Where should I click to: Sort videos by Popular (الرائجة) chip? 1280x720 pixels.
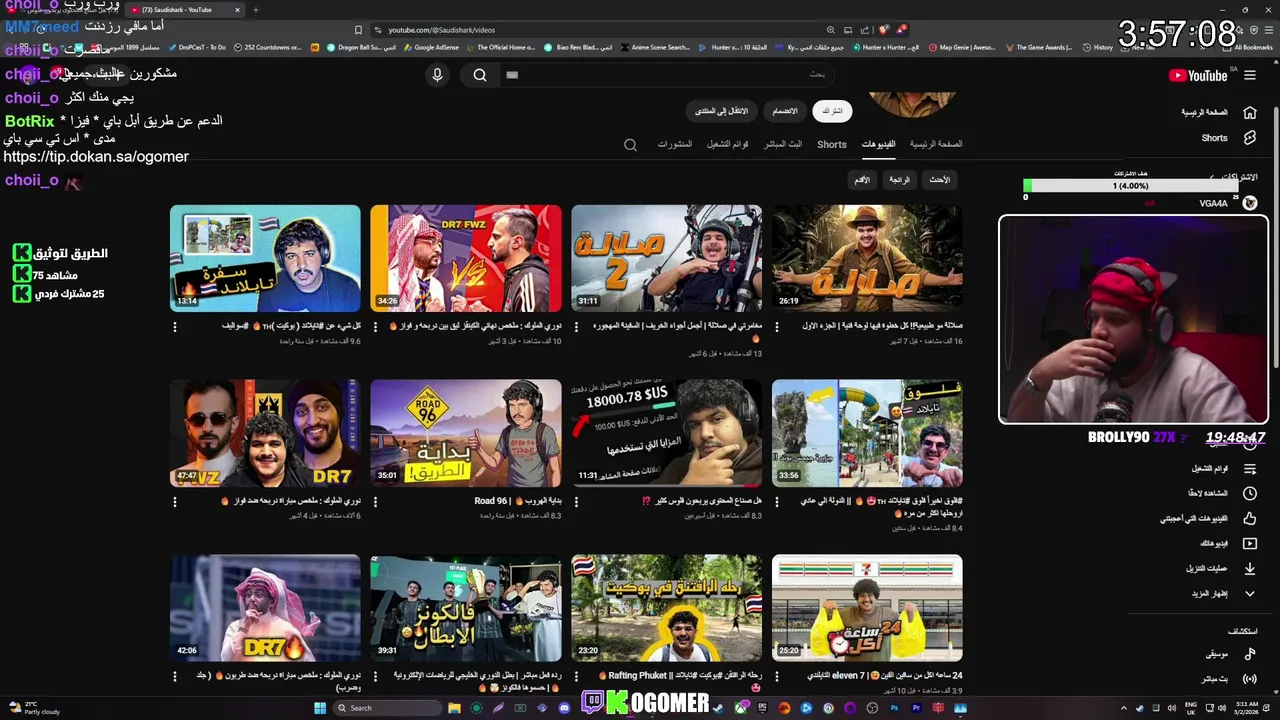click(x=900, y=180)
